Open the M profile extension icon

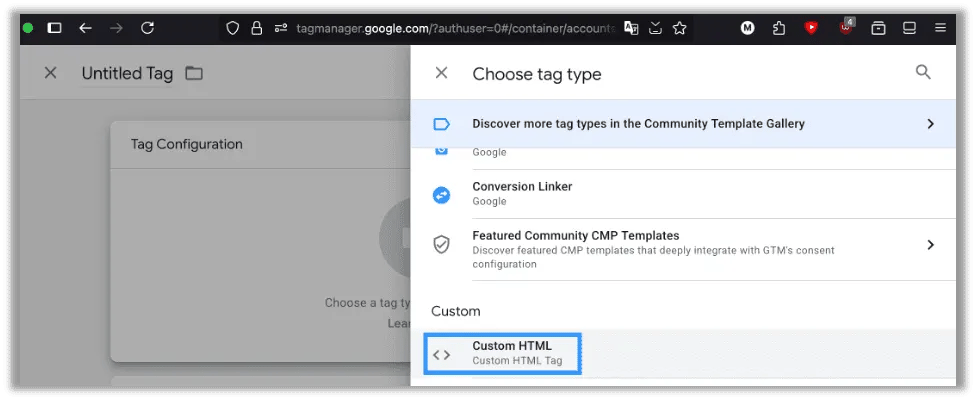(748, 28)
